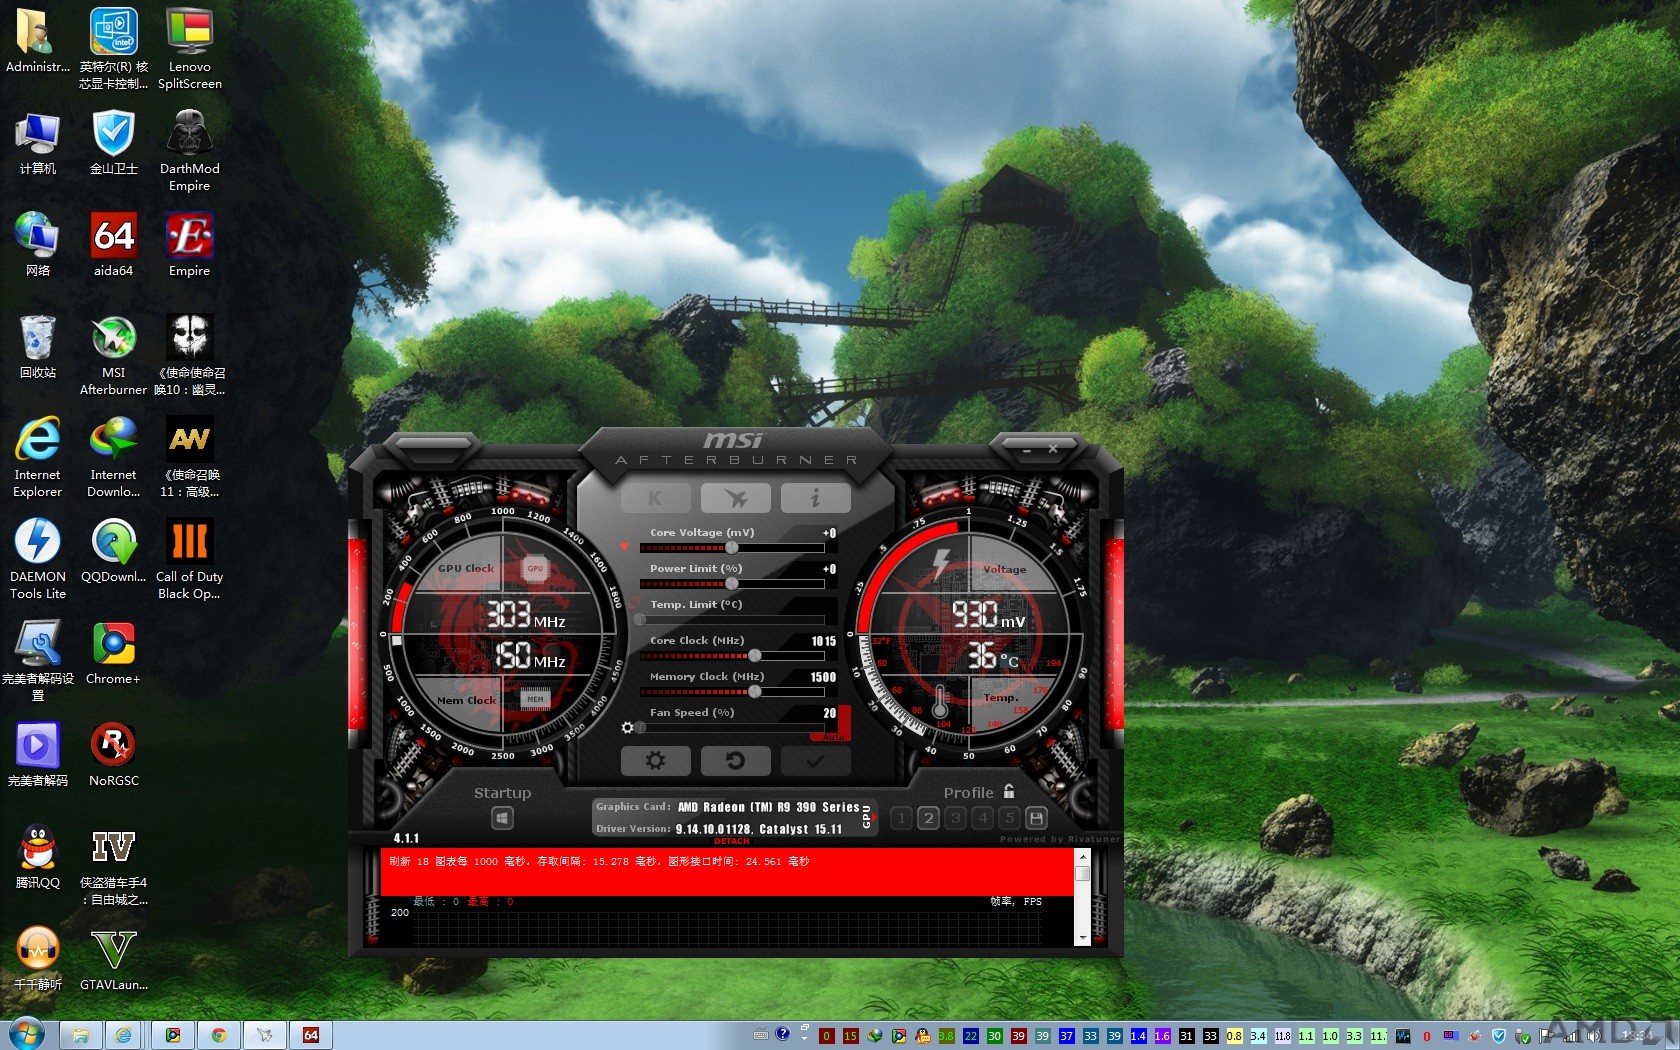Select MSI Afterburner desktop icon
1680x1050 pixels.
(113, 355)
